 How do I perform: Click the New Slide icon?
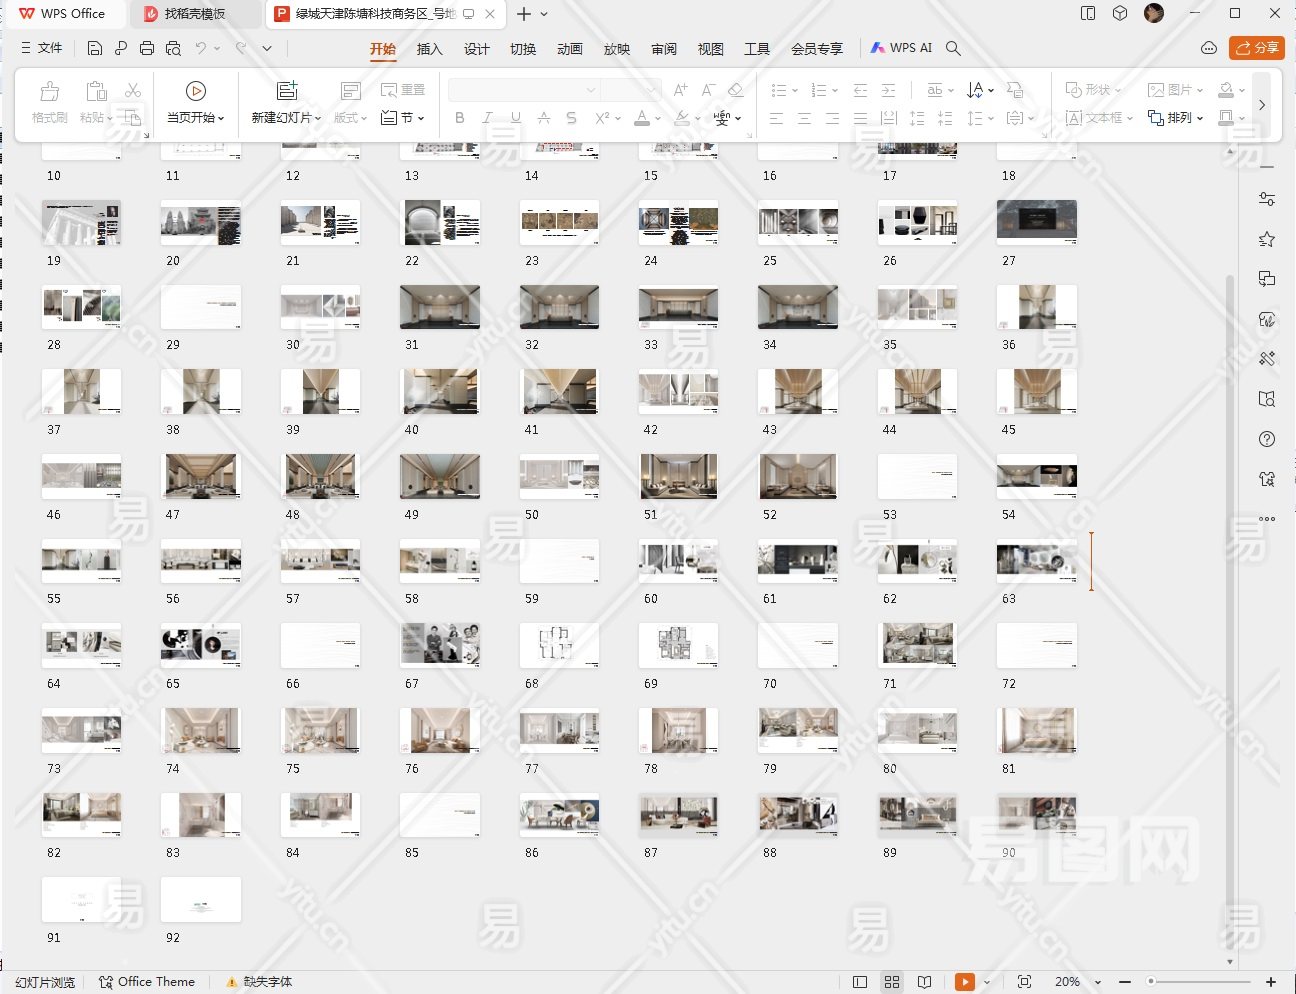[x=287, y=91]
